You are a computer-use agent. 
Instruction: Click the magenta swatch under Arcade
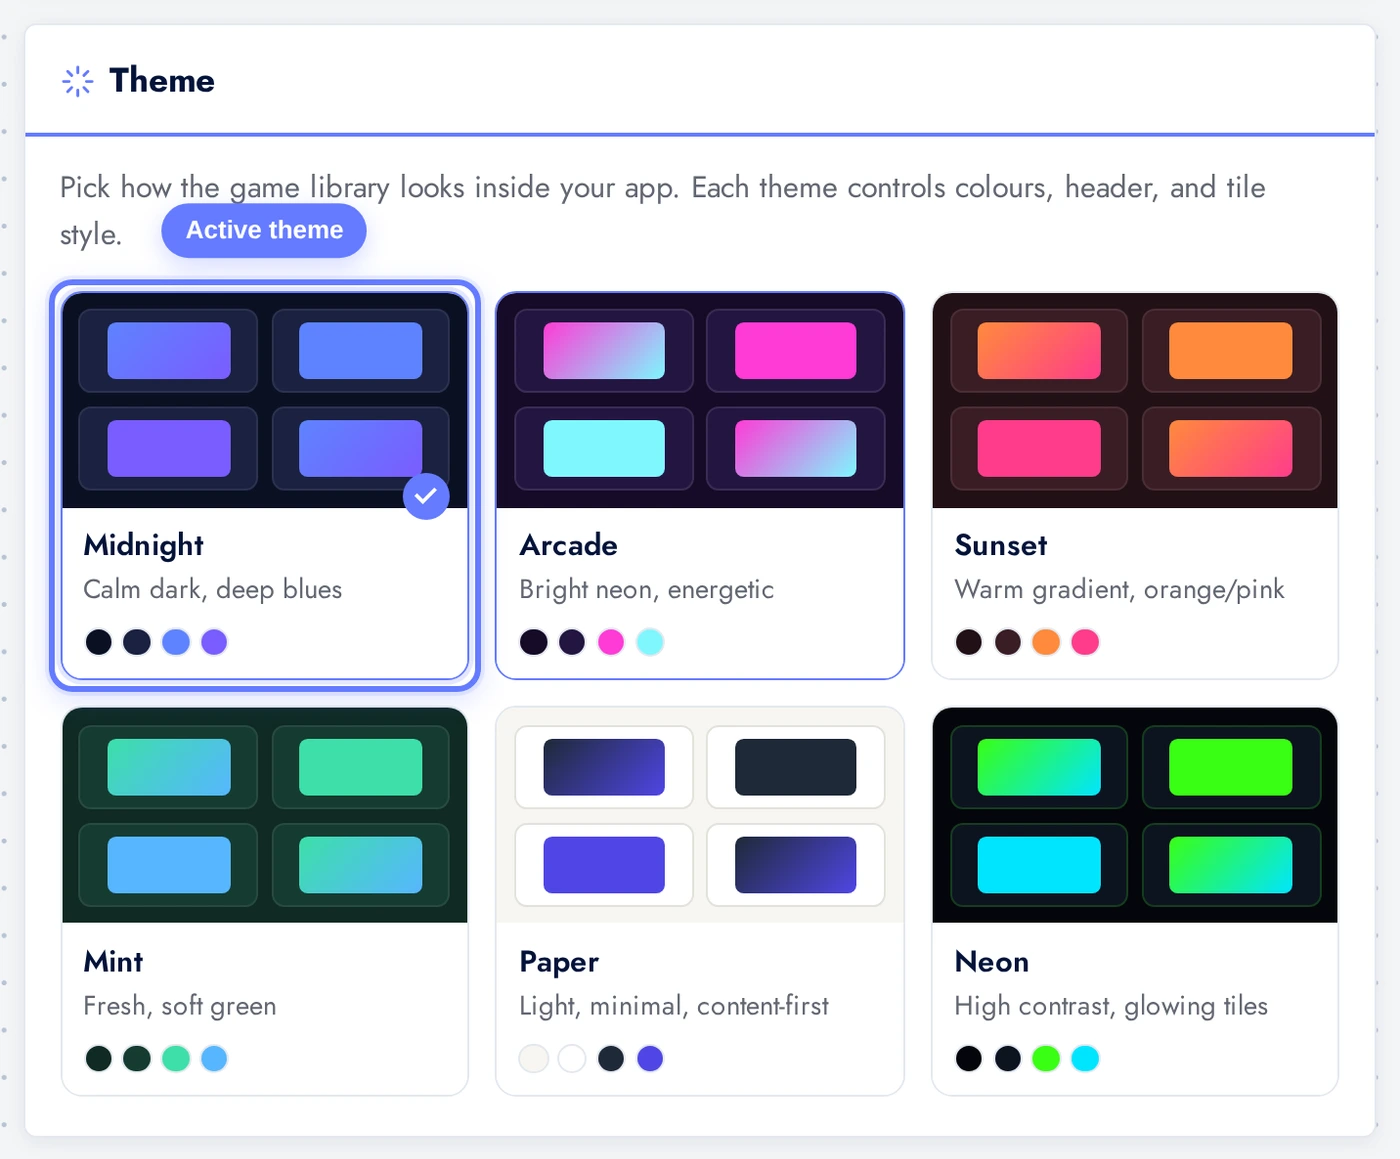click(611, 642)
